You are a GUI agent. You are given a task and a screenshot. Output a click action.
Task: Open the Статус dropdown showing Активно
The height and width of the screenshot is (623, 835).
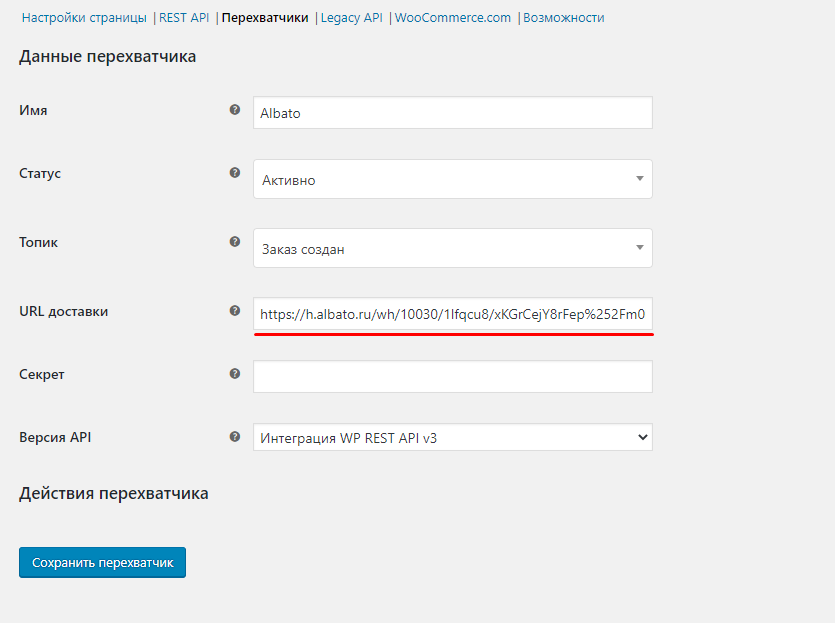[x=452, y=180]
